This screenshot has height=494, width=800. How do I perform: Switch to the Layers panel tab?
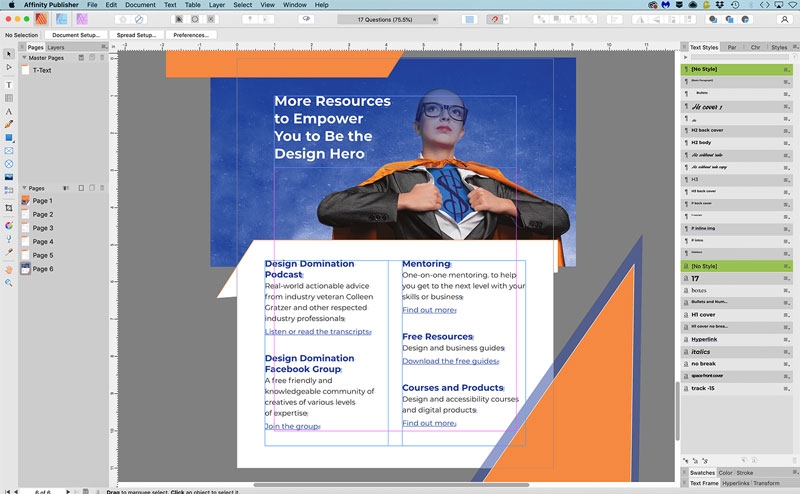click(x=56, y=47)
